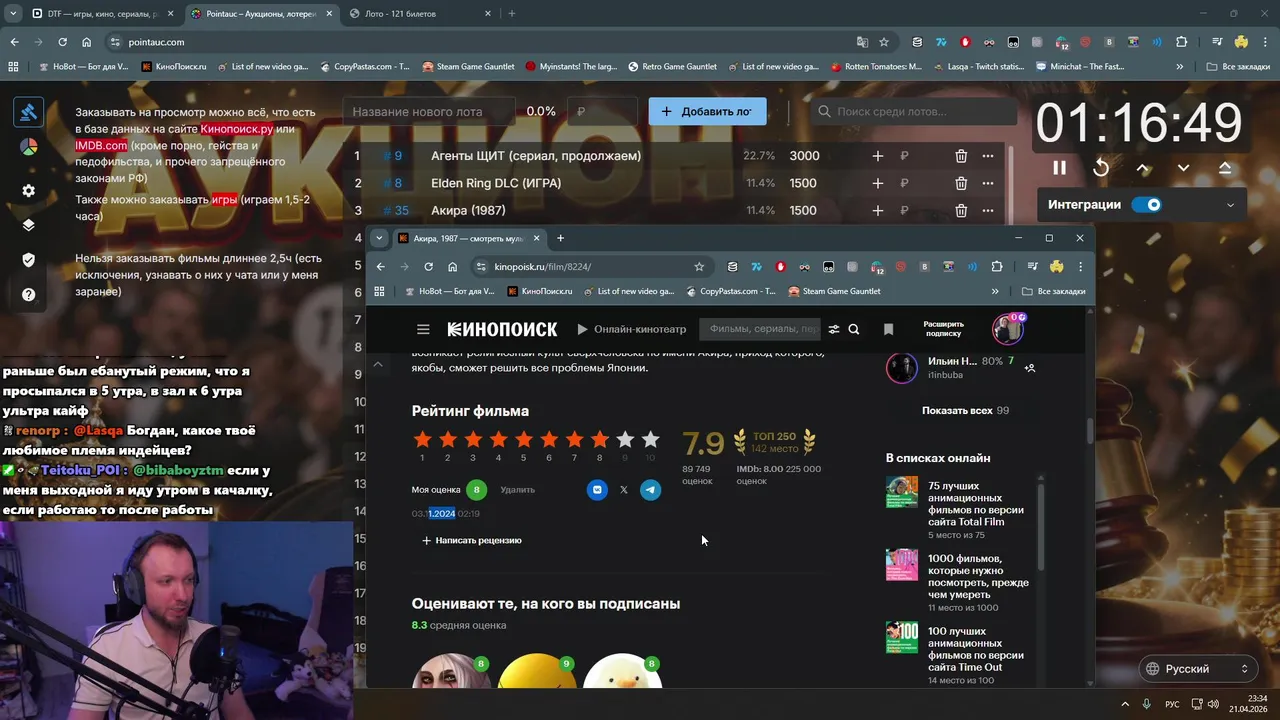
Task: Open Kinopoisk advanced search filter icon
Action: click(834, 329)
